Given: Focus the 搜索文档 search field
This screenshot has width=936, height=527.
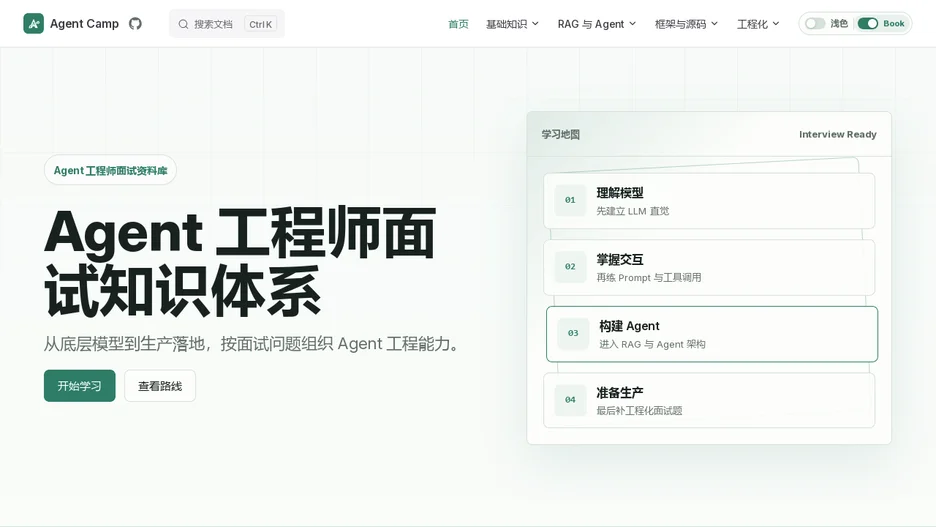Looking at the screenshot, I should pyautogui.click(x=227, y=24).
